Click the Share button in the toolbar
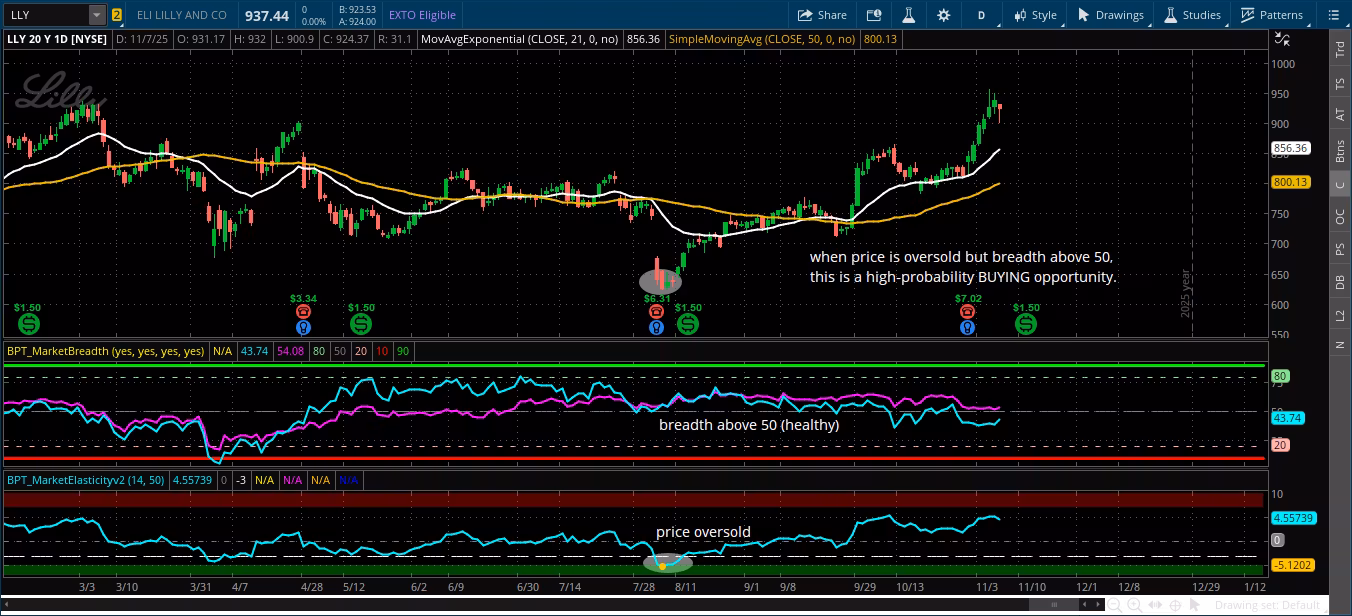This screenshot has height=616, width=1352. coord(822,15)
